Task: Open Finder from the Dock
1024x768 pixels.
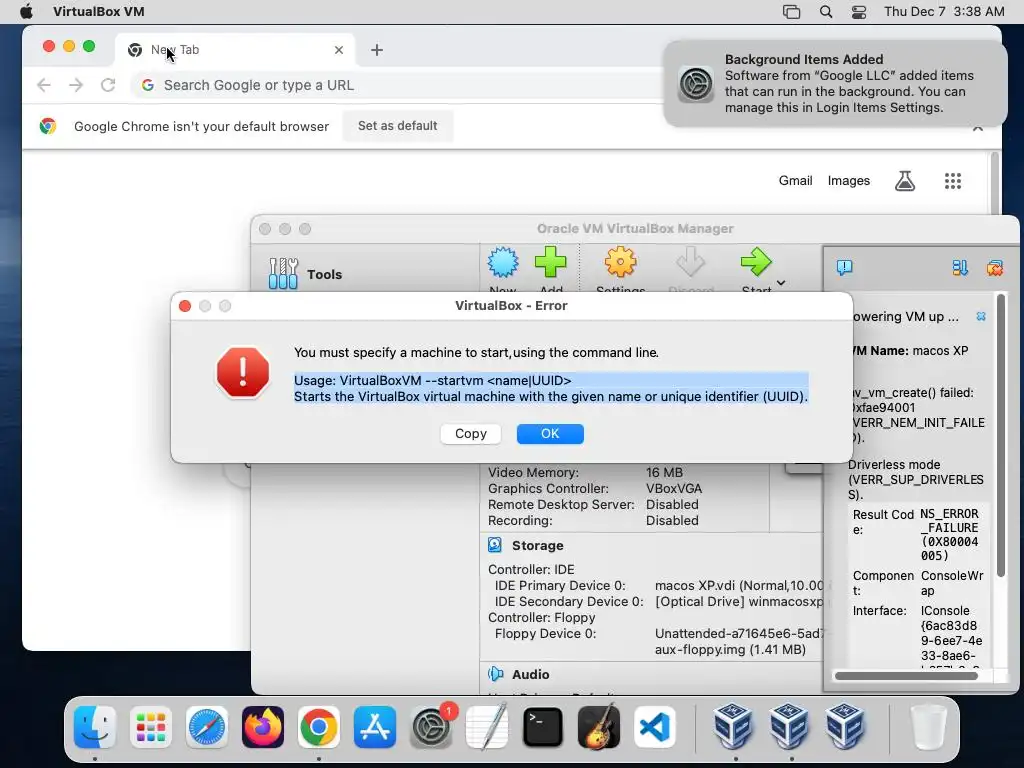Action: pos(95,727)
